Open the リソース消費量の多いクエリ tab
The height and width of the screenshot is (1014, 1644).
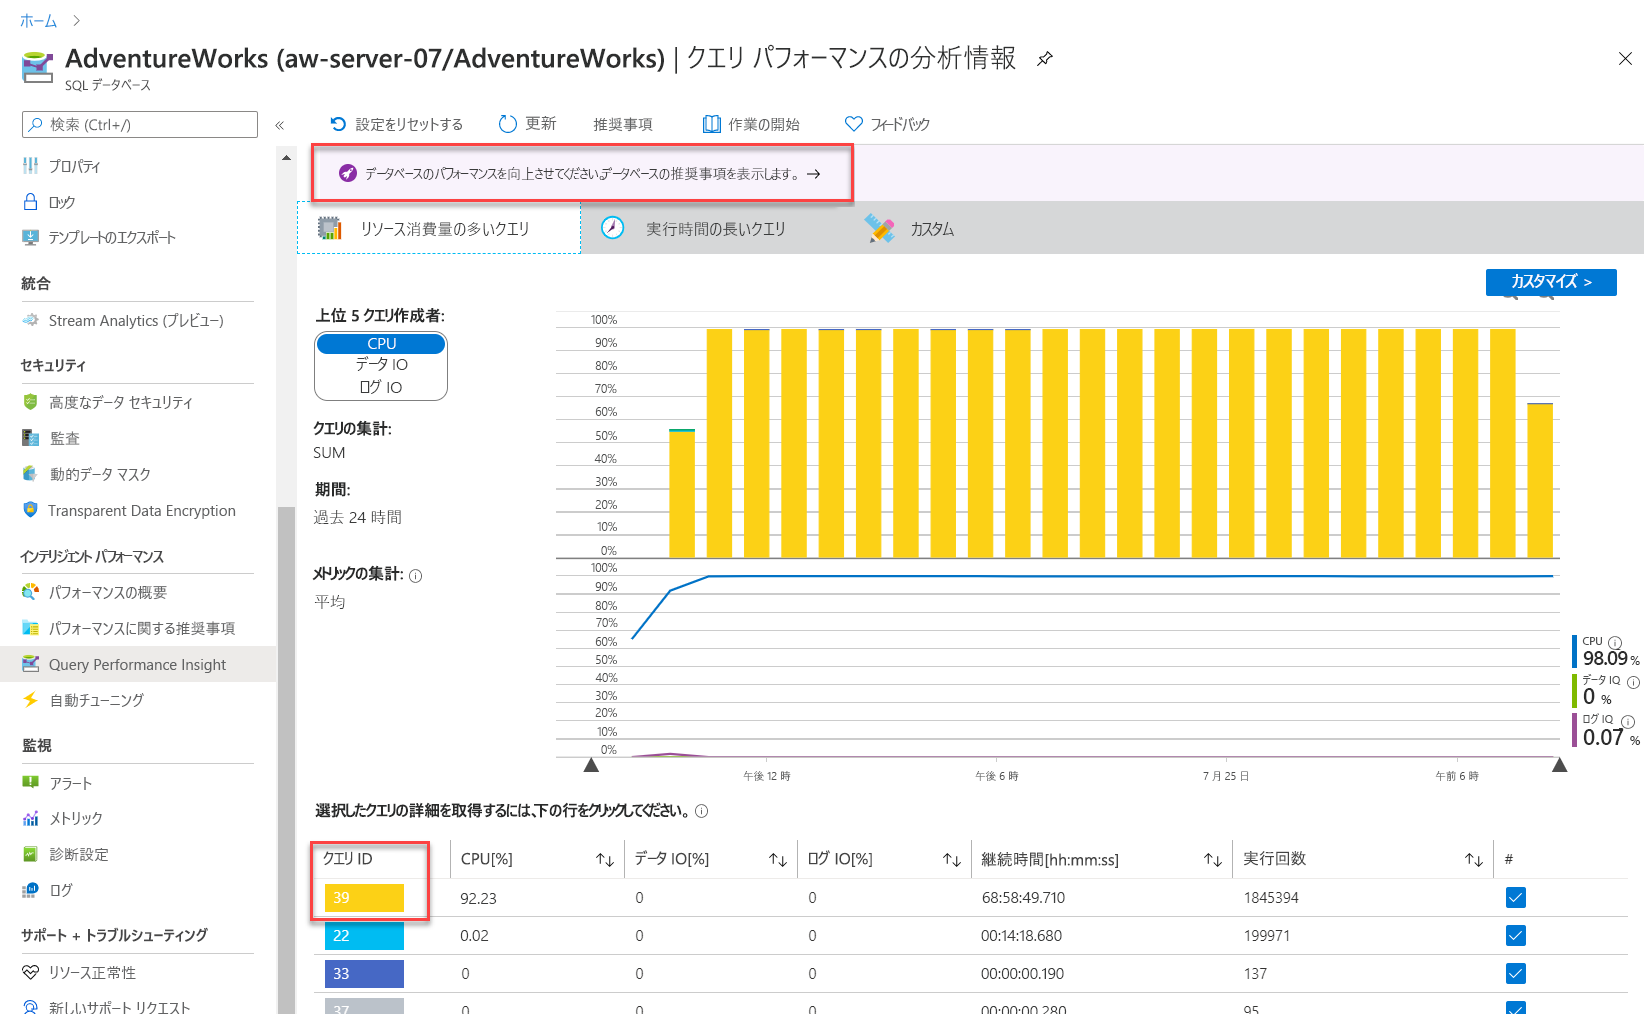439,229
